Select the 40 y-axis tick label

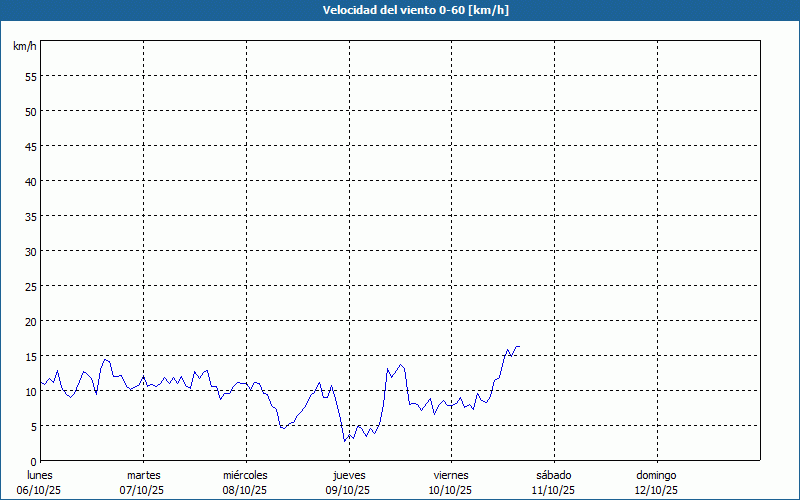tap(31, 181)
